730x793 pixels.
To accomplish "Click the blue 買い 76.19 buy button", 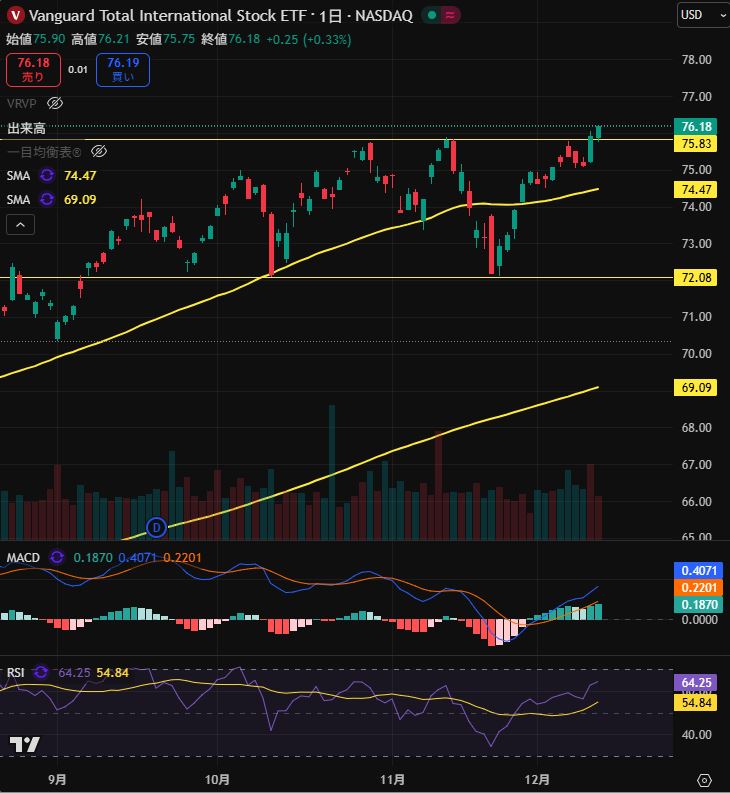I will (x=123, y=69).
